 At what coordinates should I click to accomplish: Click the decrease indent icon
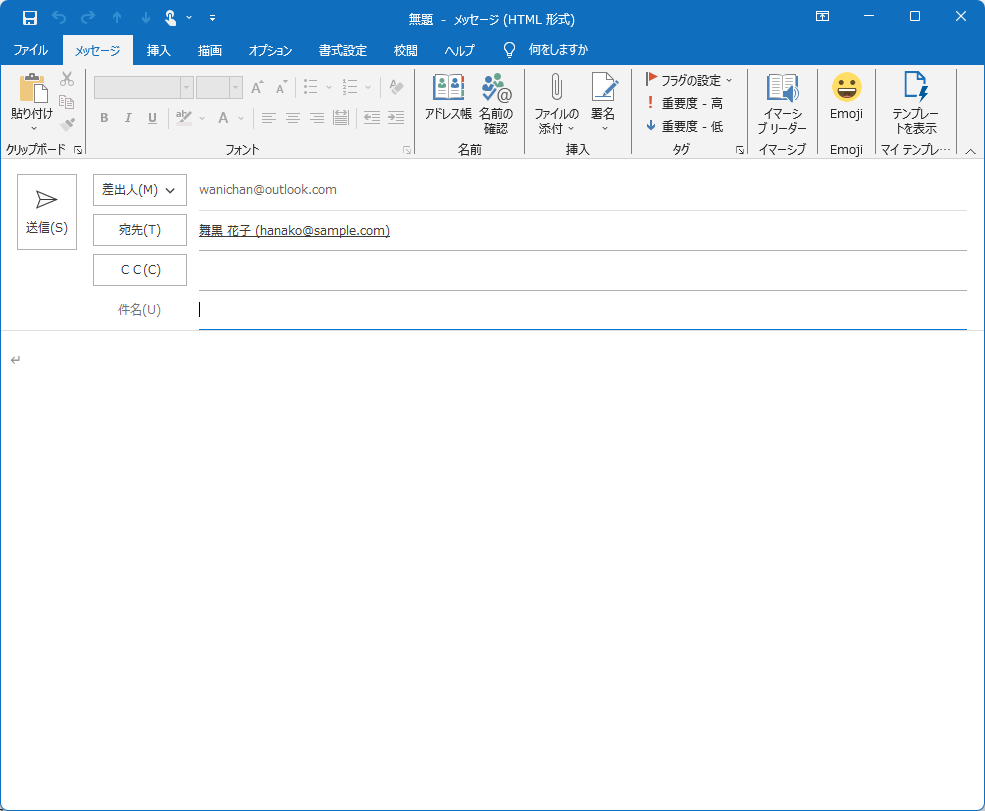click(372, 117)
